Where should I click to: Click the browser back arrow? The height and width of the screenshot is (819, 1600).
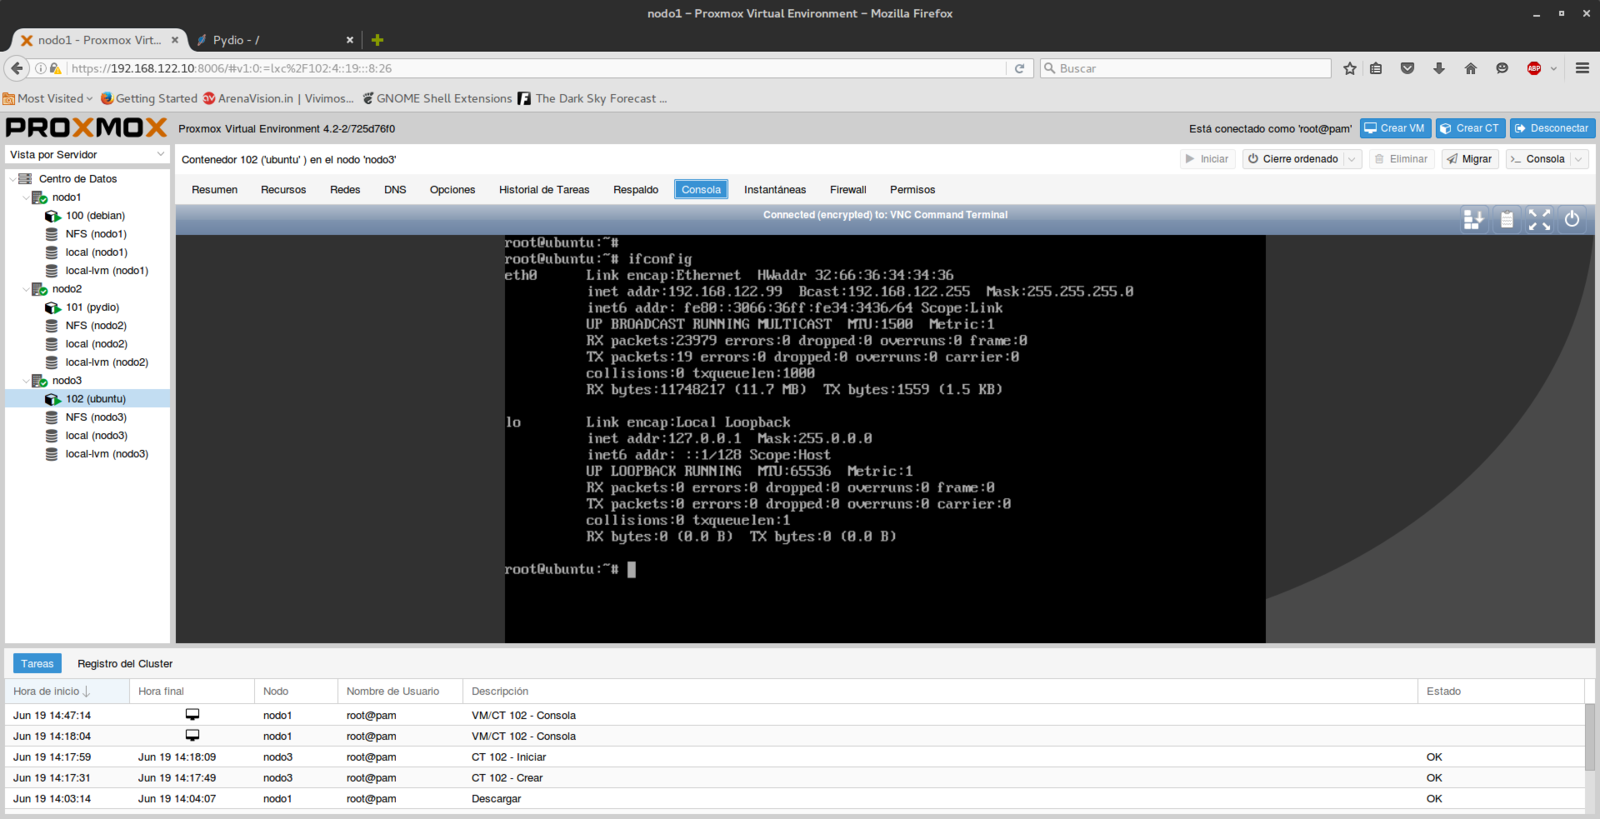pyautogui.click(x=17, y=68)
